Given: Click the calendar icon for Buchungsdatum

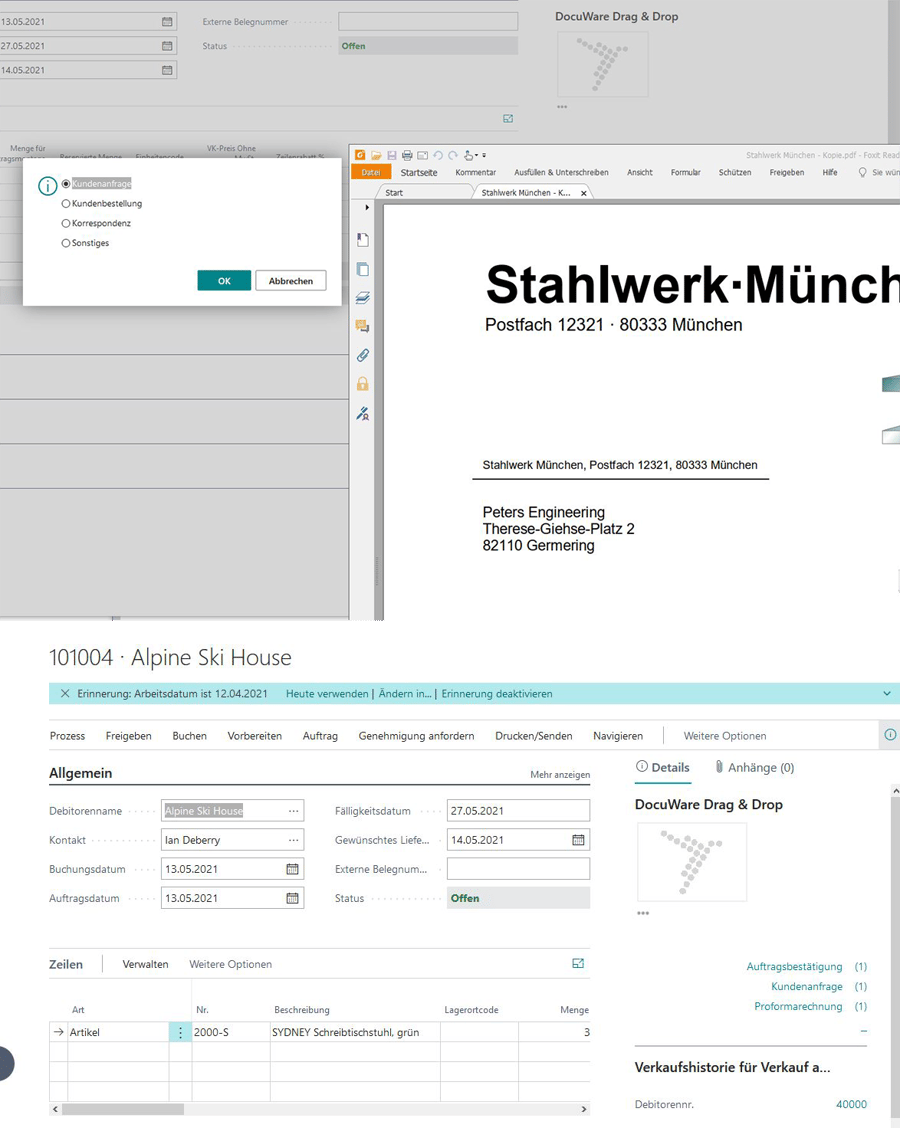Looking at the screenshot, I should (292, 869).
